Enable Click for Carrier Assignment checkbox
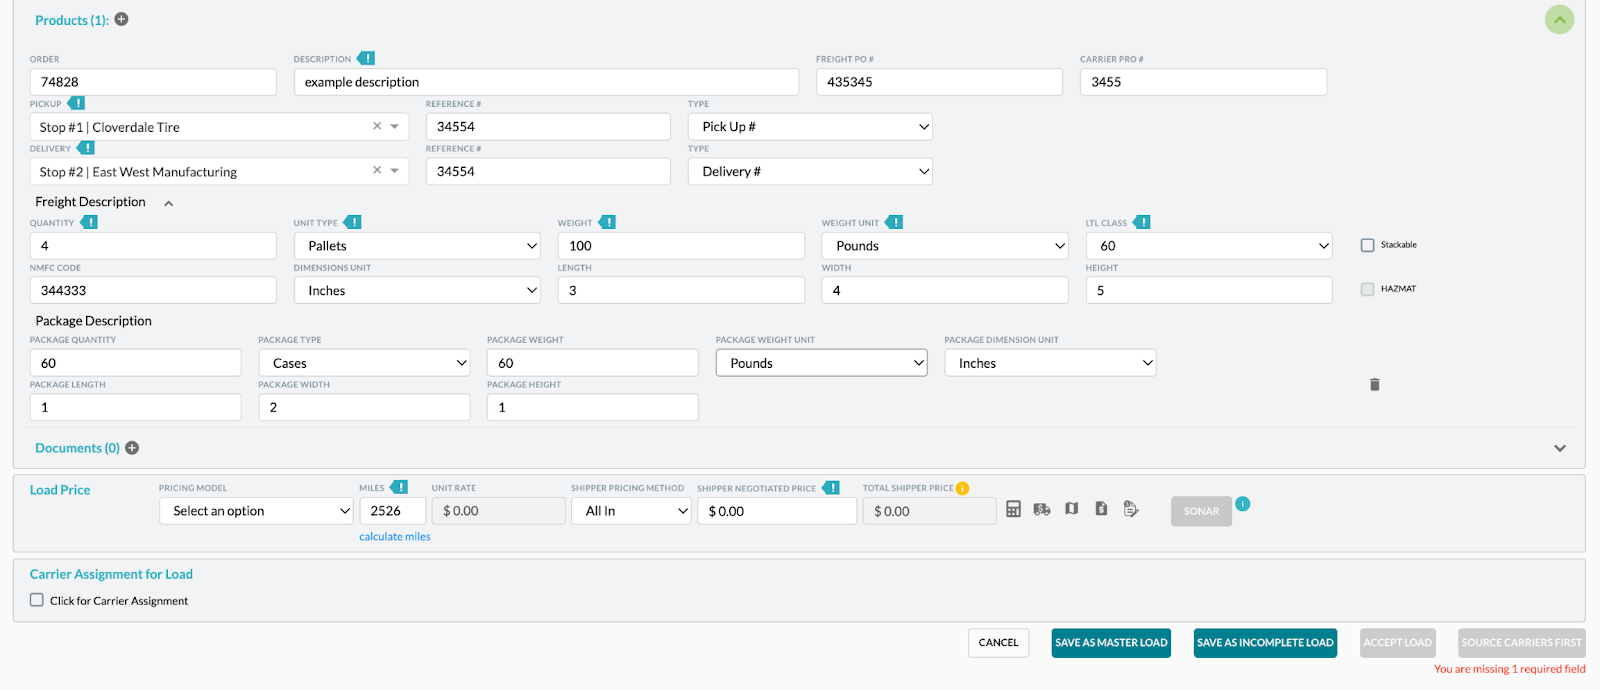Viewport: 1600px width, 690px height. [x=37, y=600]
